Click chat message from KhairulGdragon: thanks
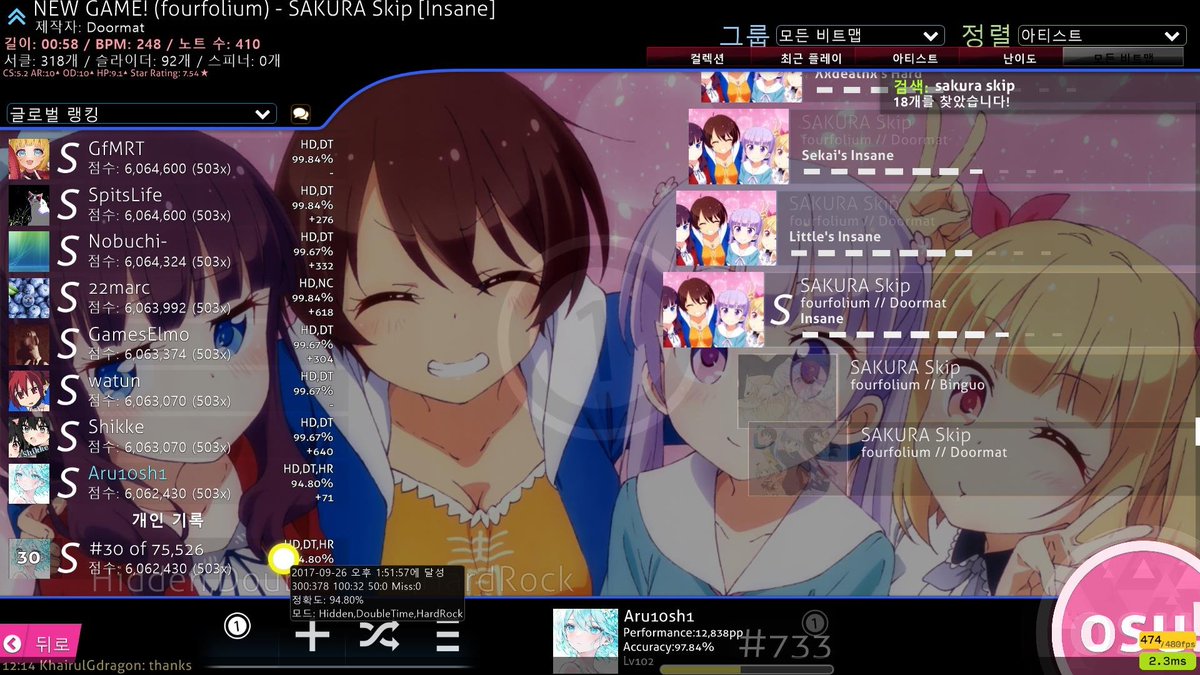 [98, 666]
